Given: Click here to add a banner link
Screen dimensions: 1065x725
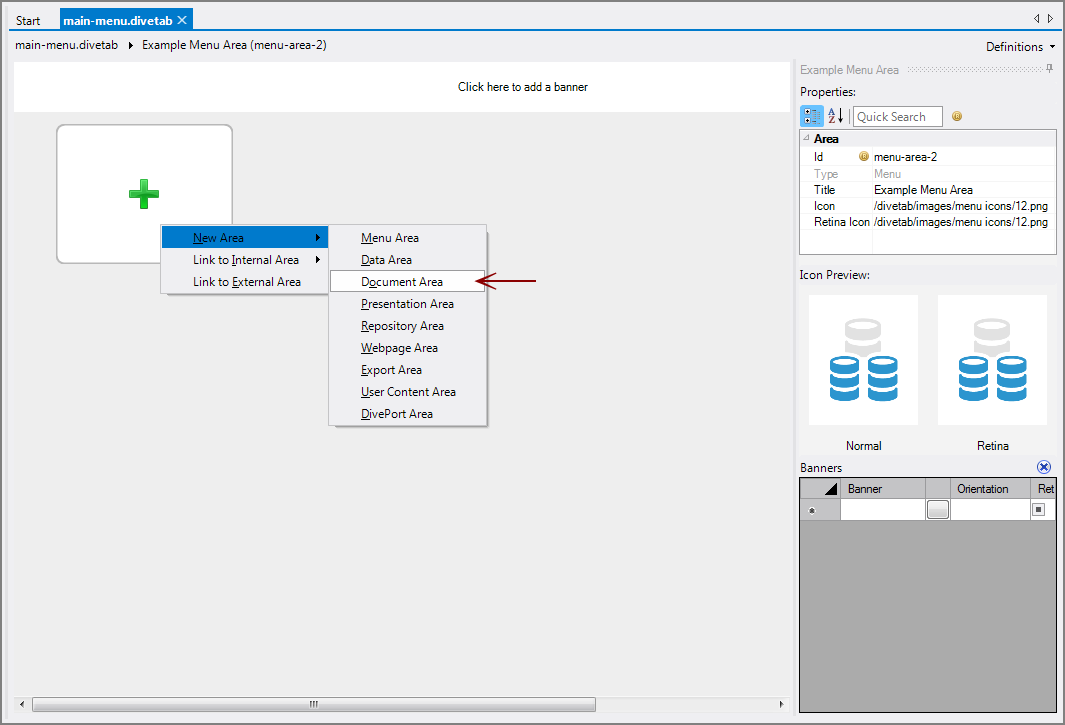Looking at the screenshot, I should (x=523, y=87).
